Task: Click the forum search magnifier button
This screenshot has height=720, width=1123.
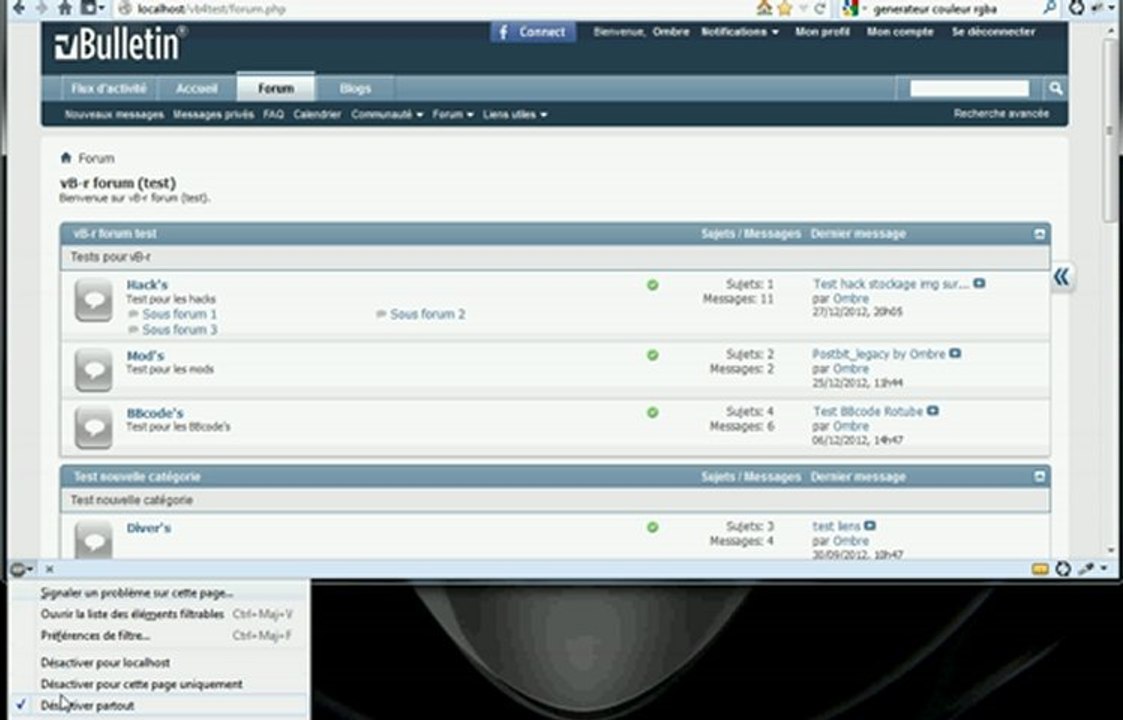Action: tap(1056, 88)
